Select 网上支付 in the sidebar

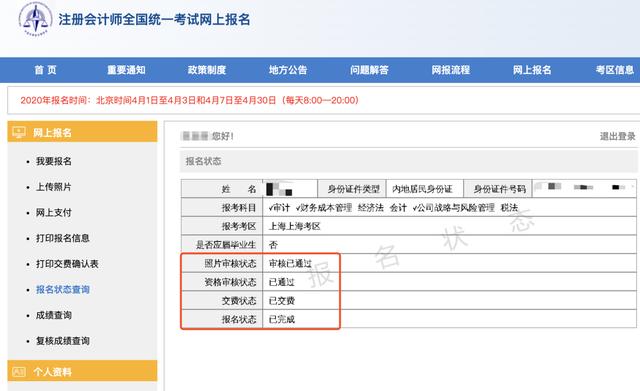[x=54, y=213]
